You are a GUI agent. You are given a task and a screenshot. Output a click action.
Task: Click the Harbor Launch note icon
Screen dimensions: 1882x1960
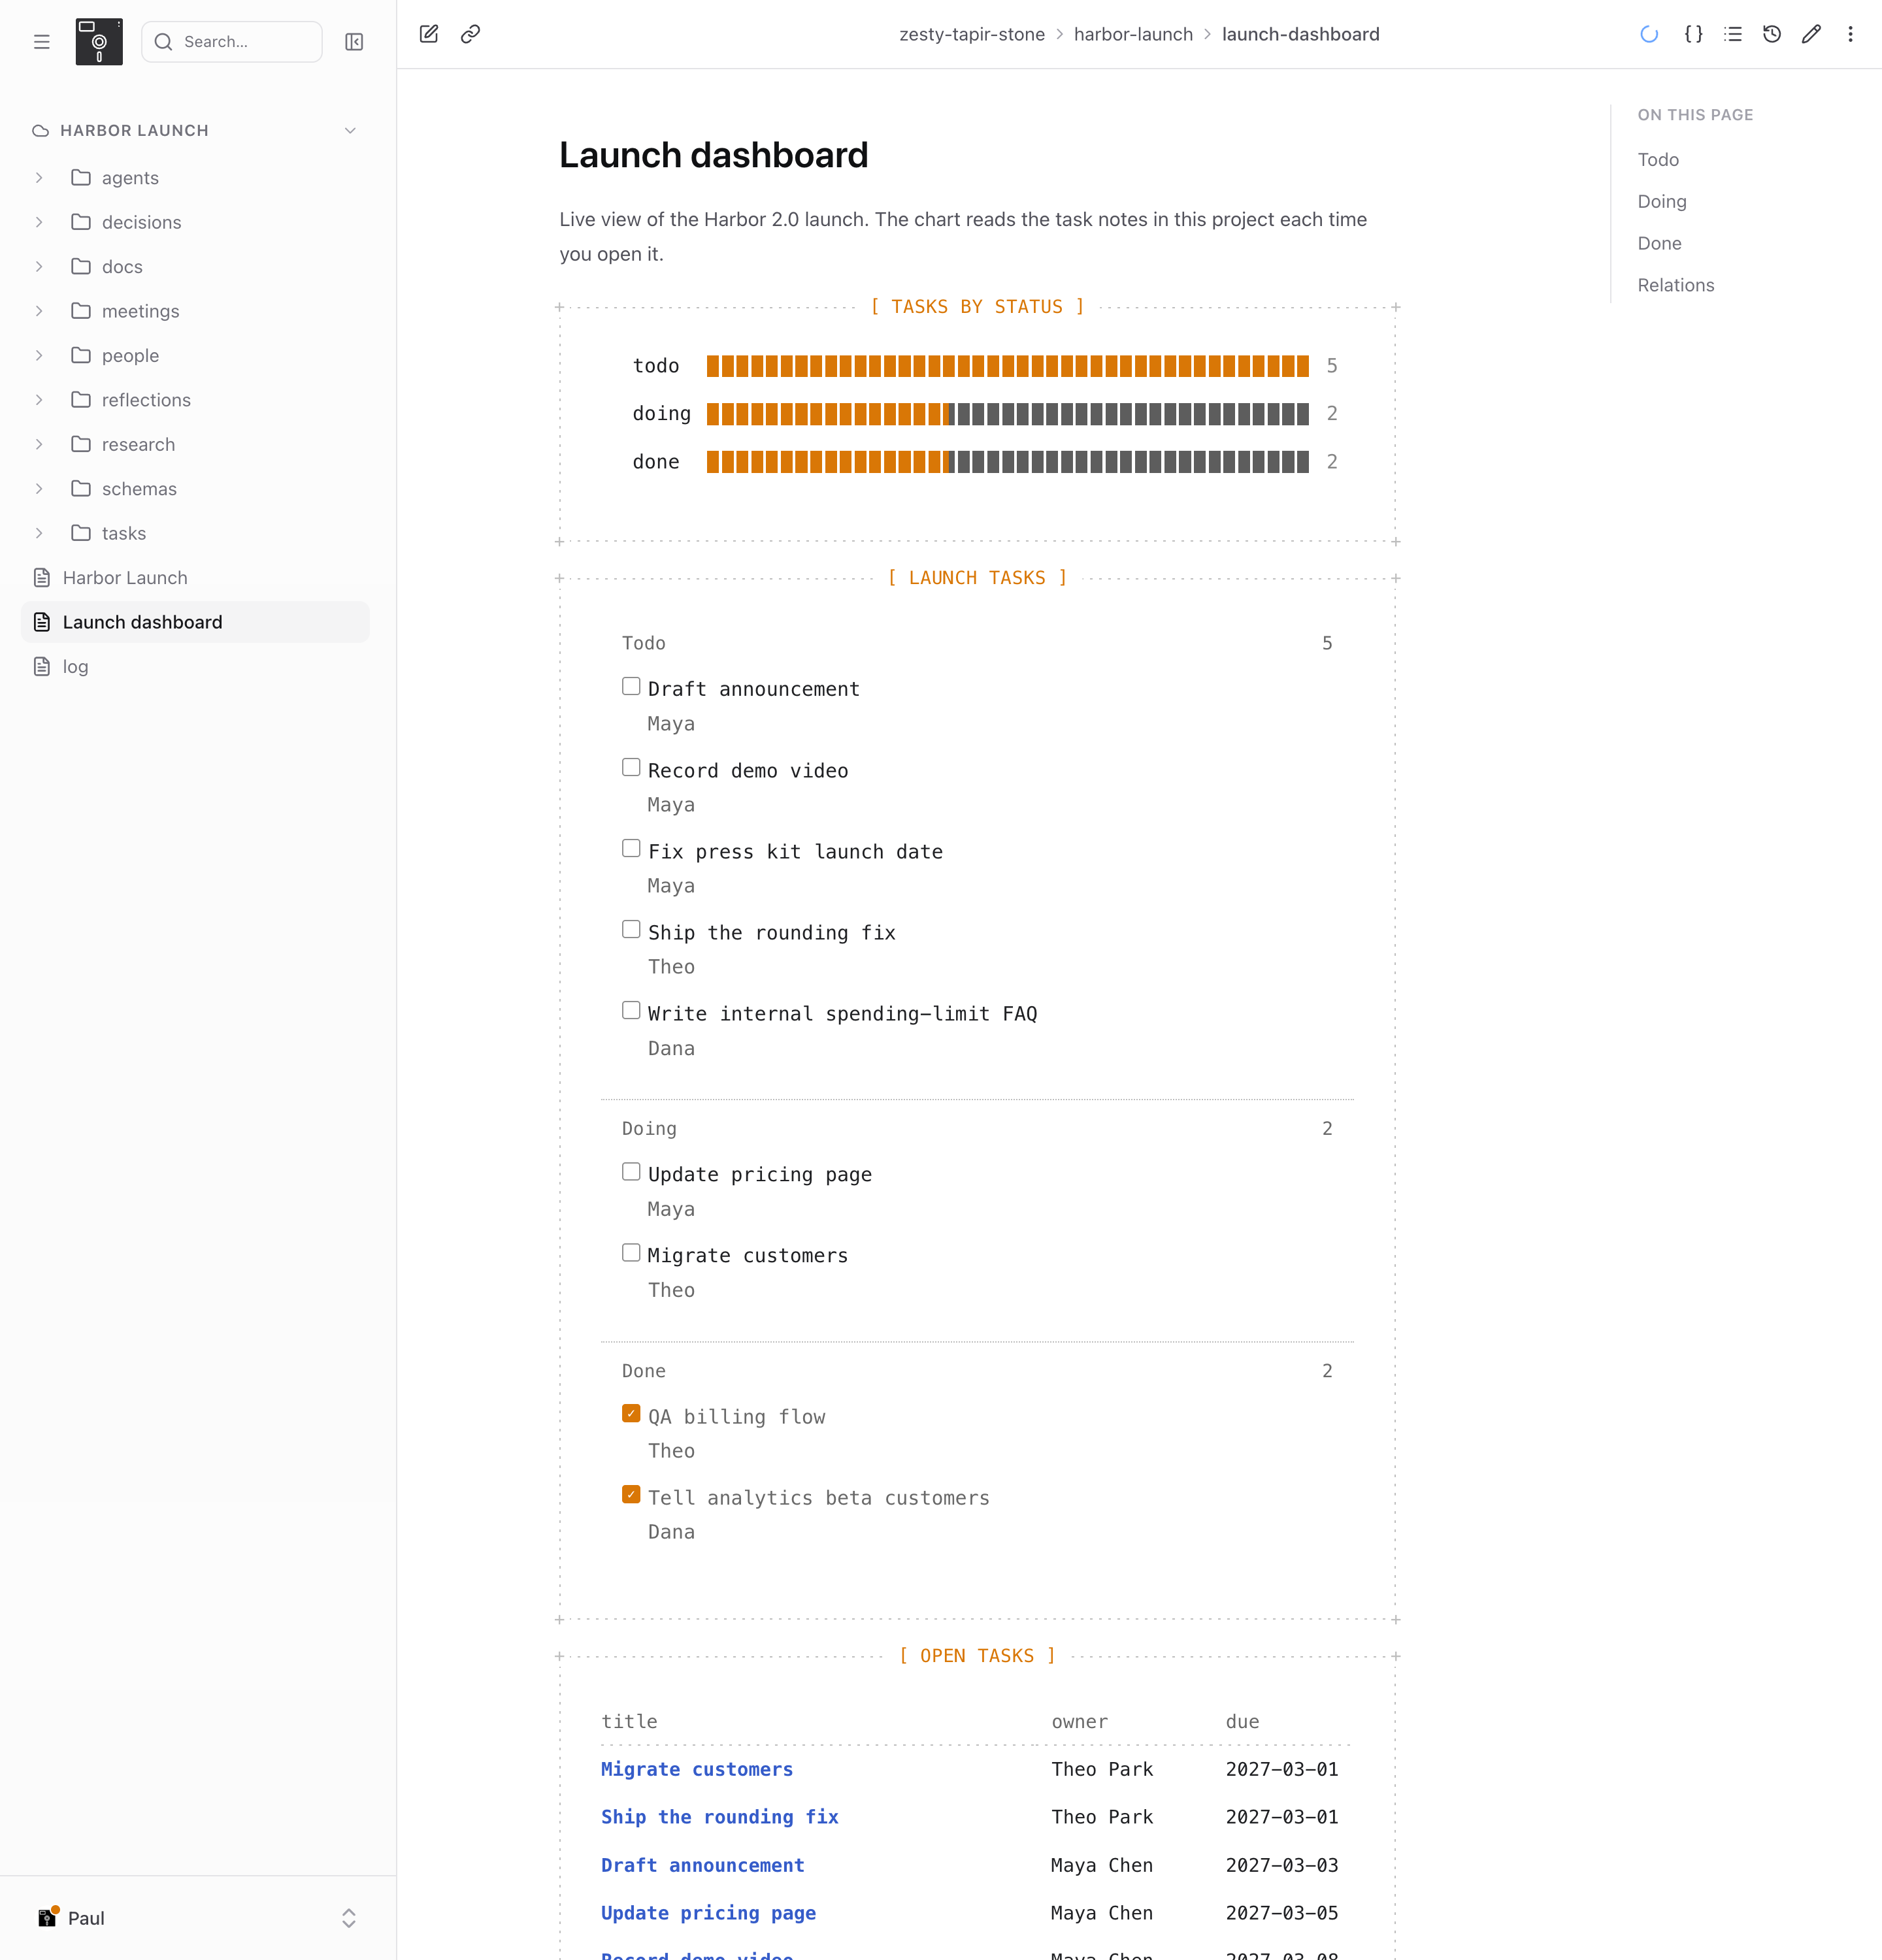click(x=42, y=578)
